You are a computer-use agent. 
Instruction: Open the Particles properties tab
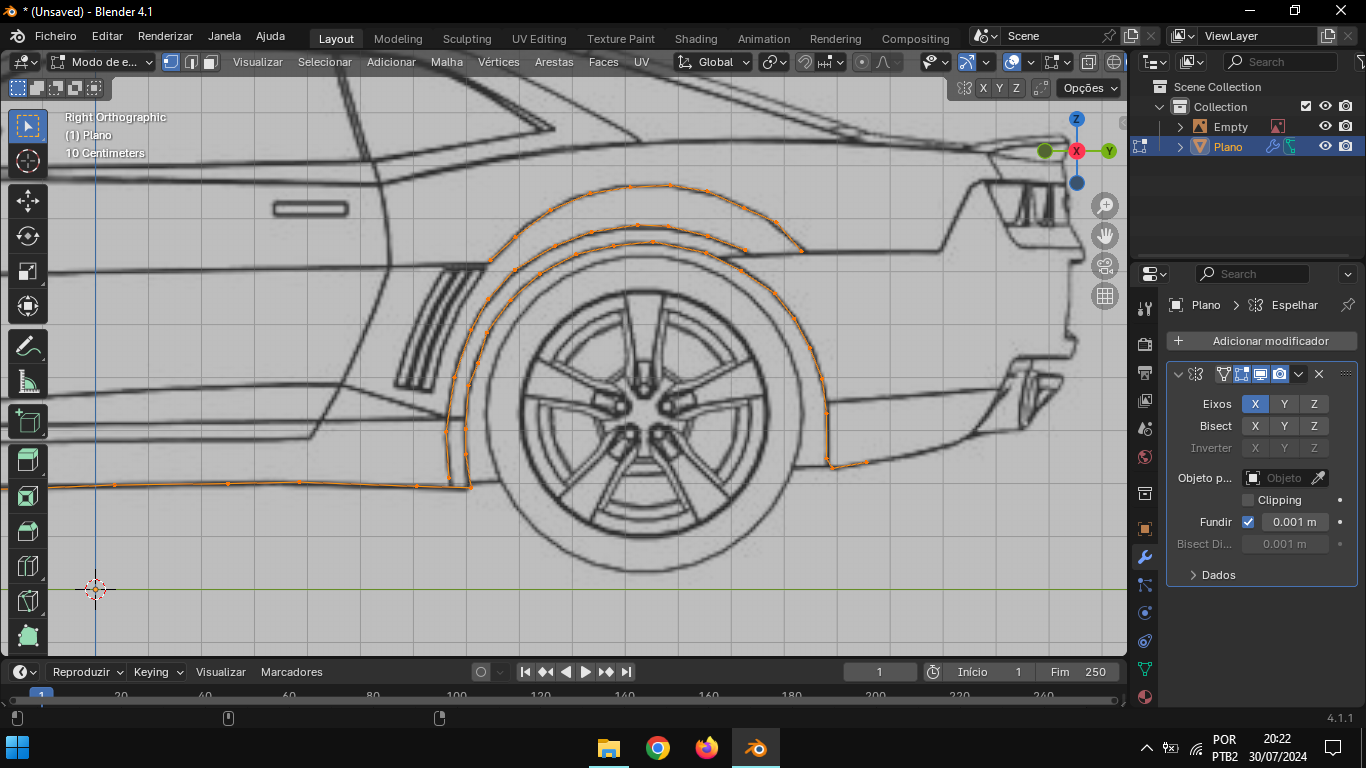[1145, 585]
